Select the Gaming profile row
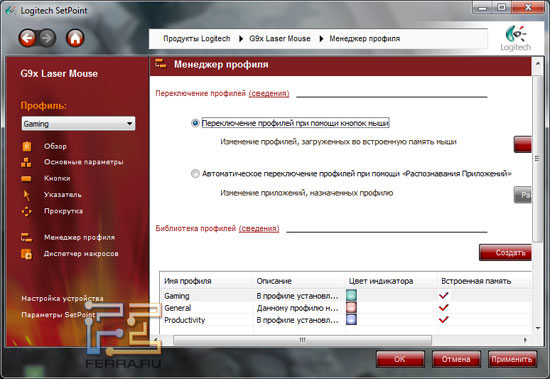This screenshot has height=379, width=550. (x=346, y=295)
